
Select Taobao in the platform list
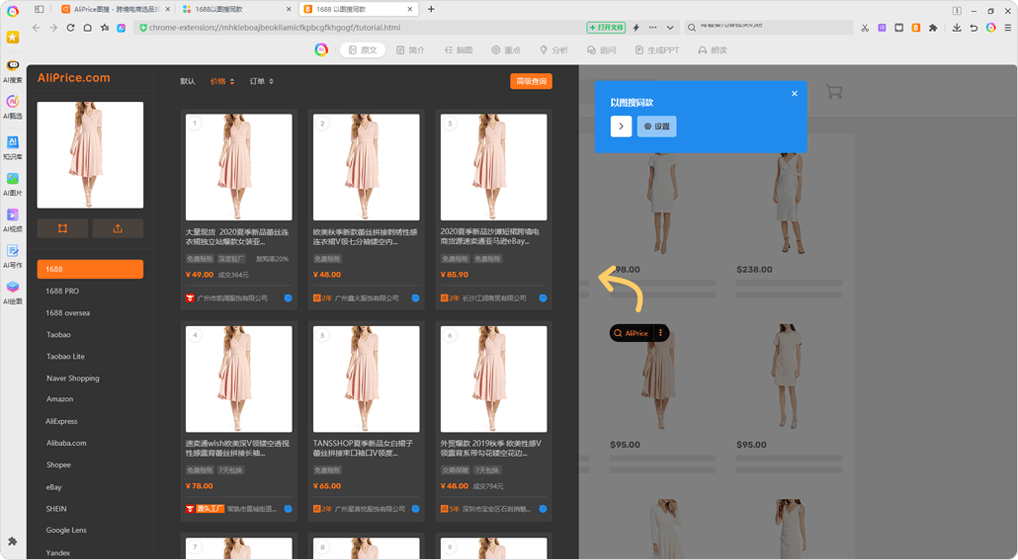(59, 335)
